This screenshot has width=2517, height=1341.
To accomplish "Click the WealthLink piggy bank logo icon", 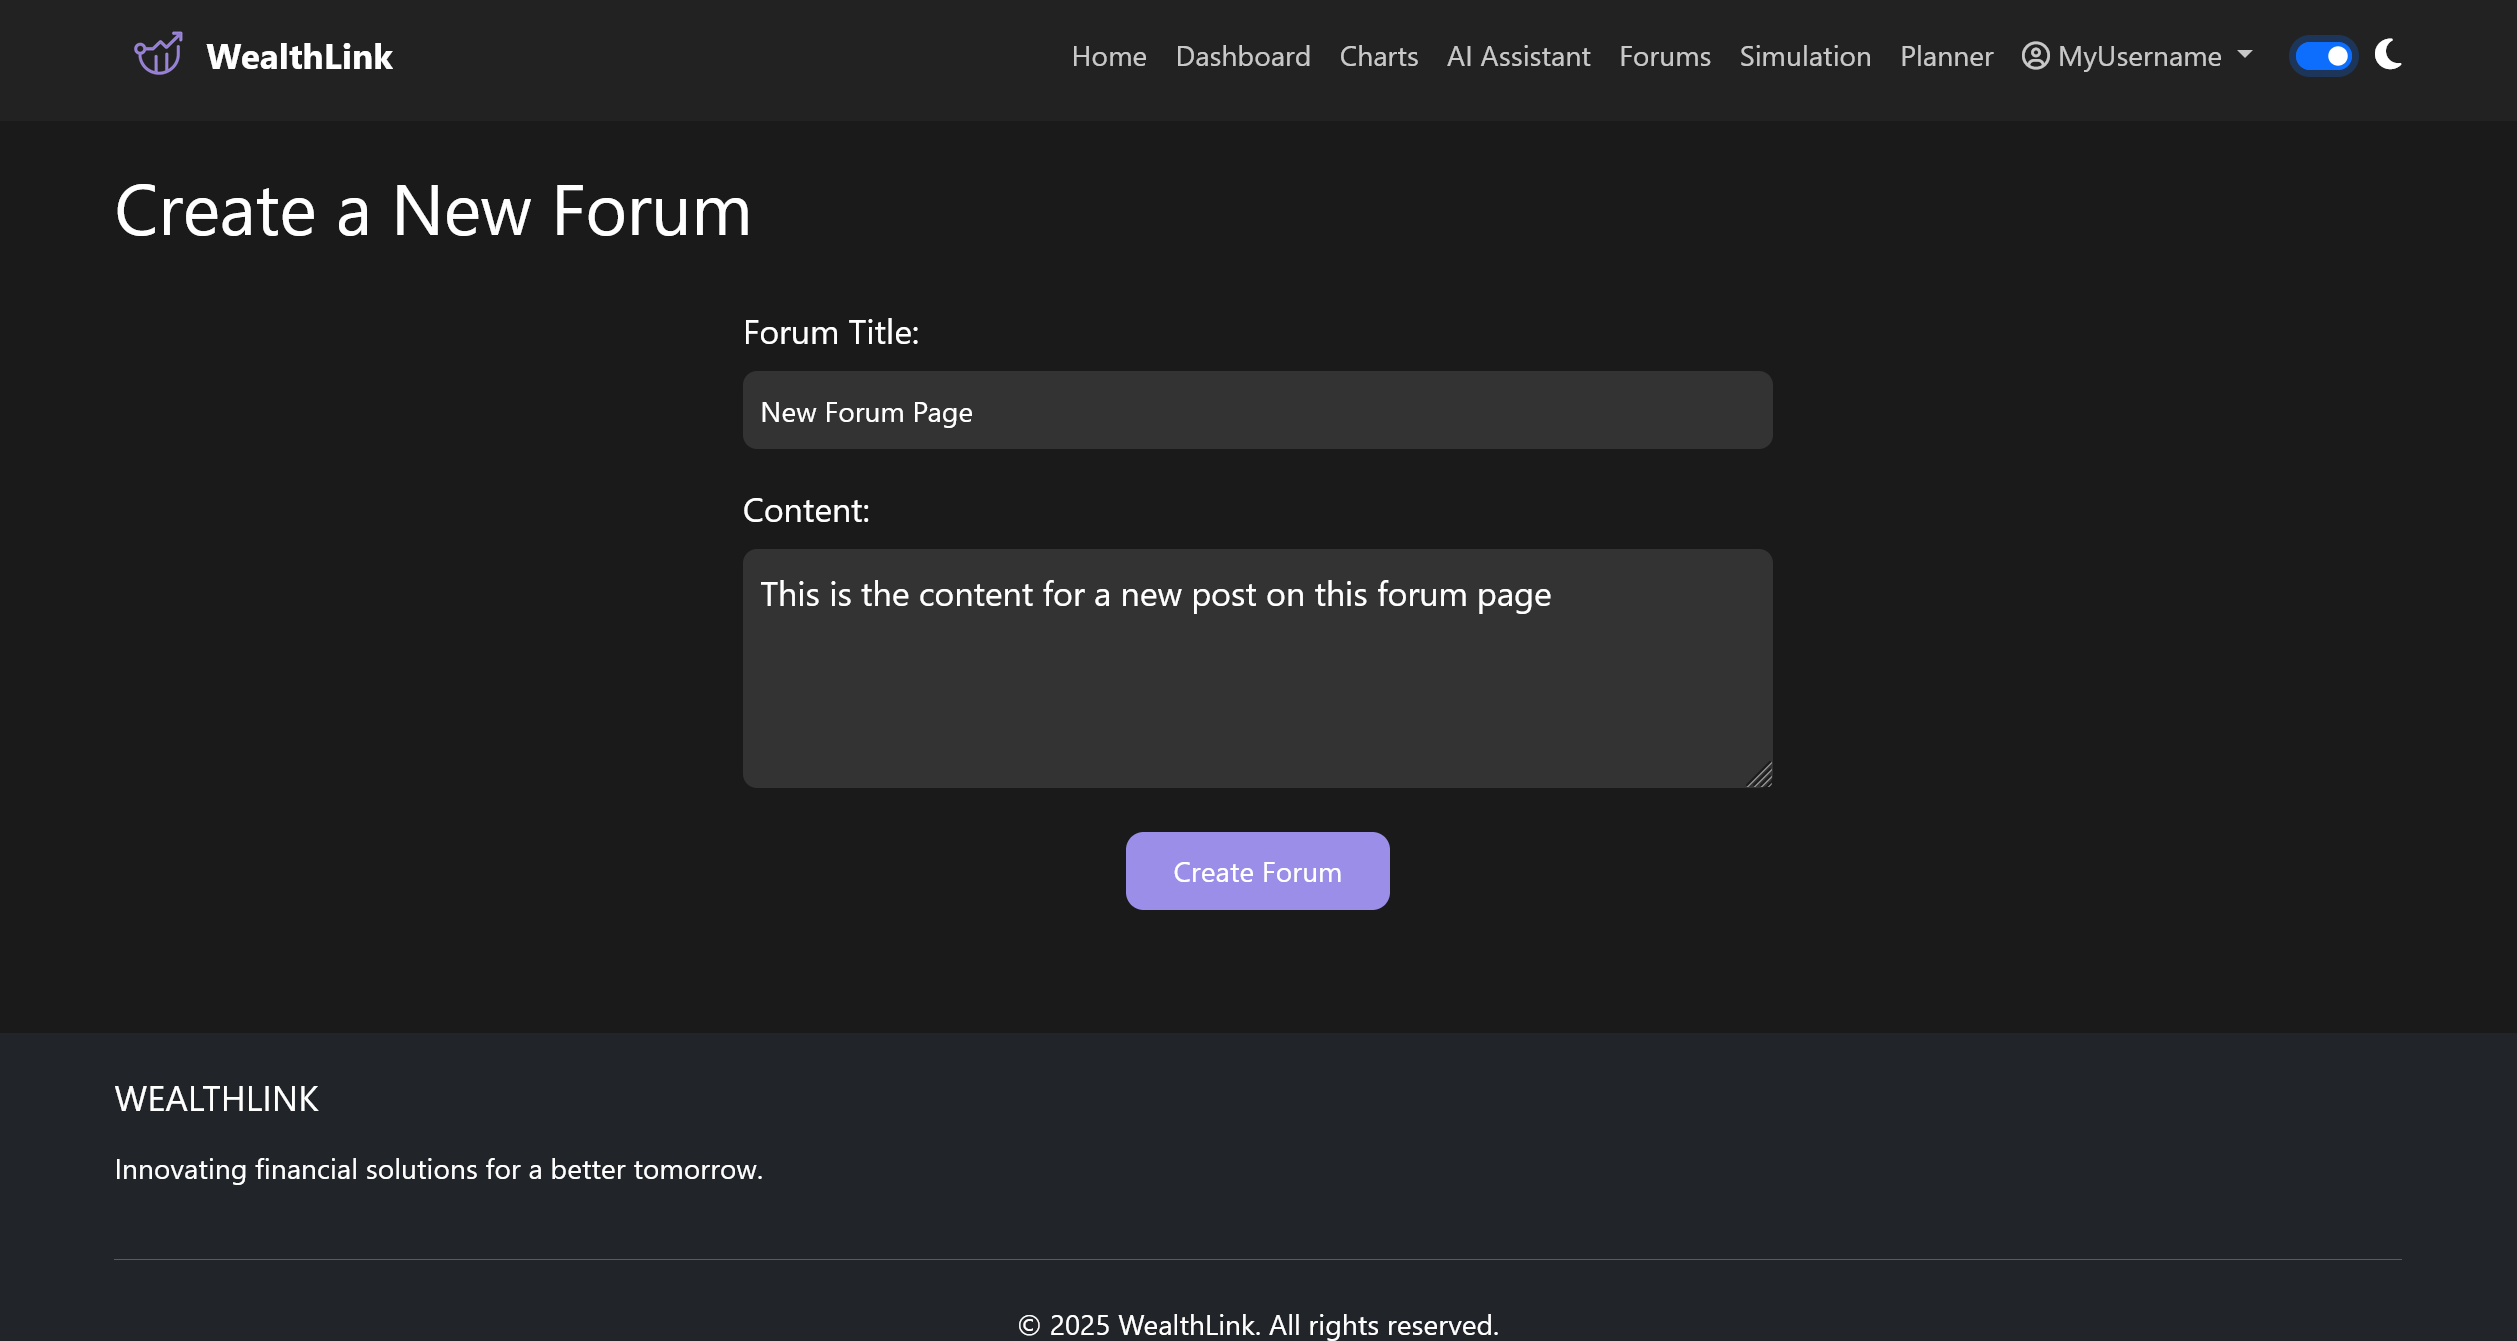I will [x=158, y=55].
